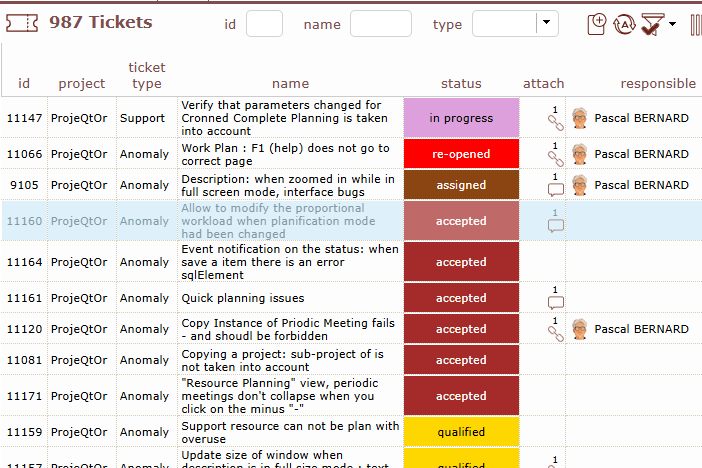Image resolution: width=702 pixels, height=468 pixels.
Task: Click Pascal BERNARD avatar on ticket 11066
Action: 580,154
